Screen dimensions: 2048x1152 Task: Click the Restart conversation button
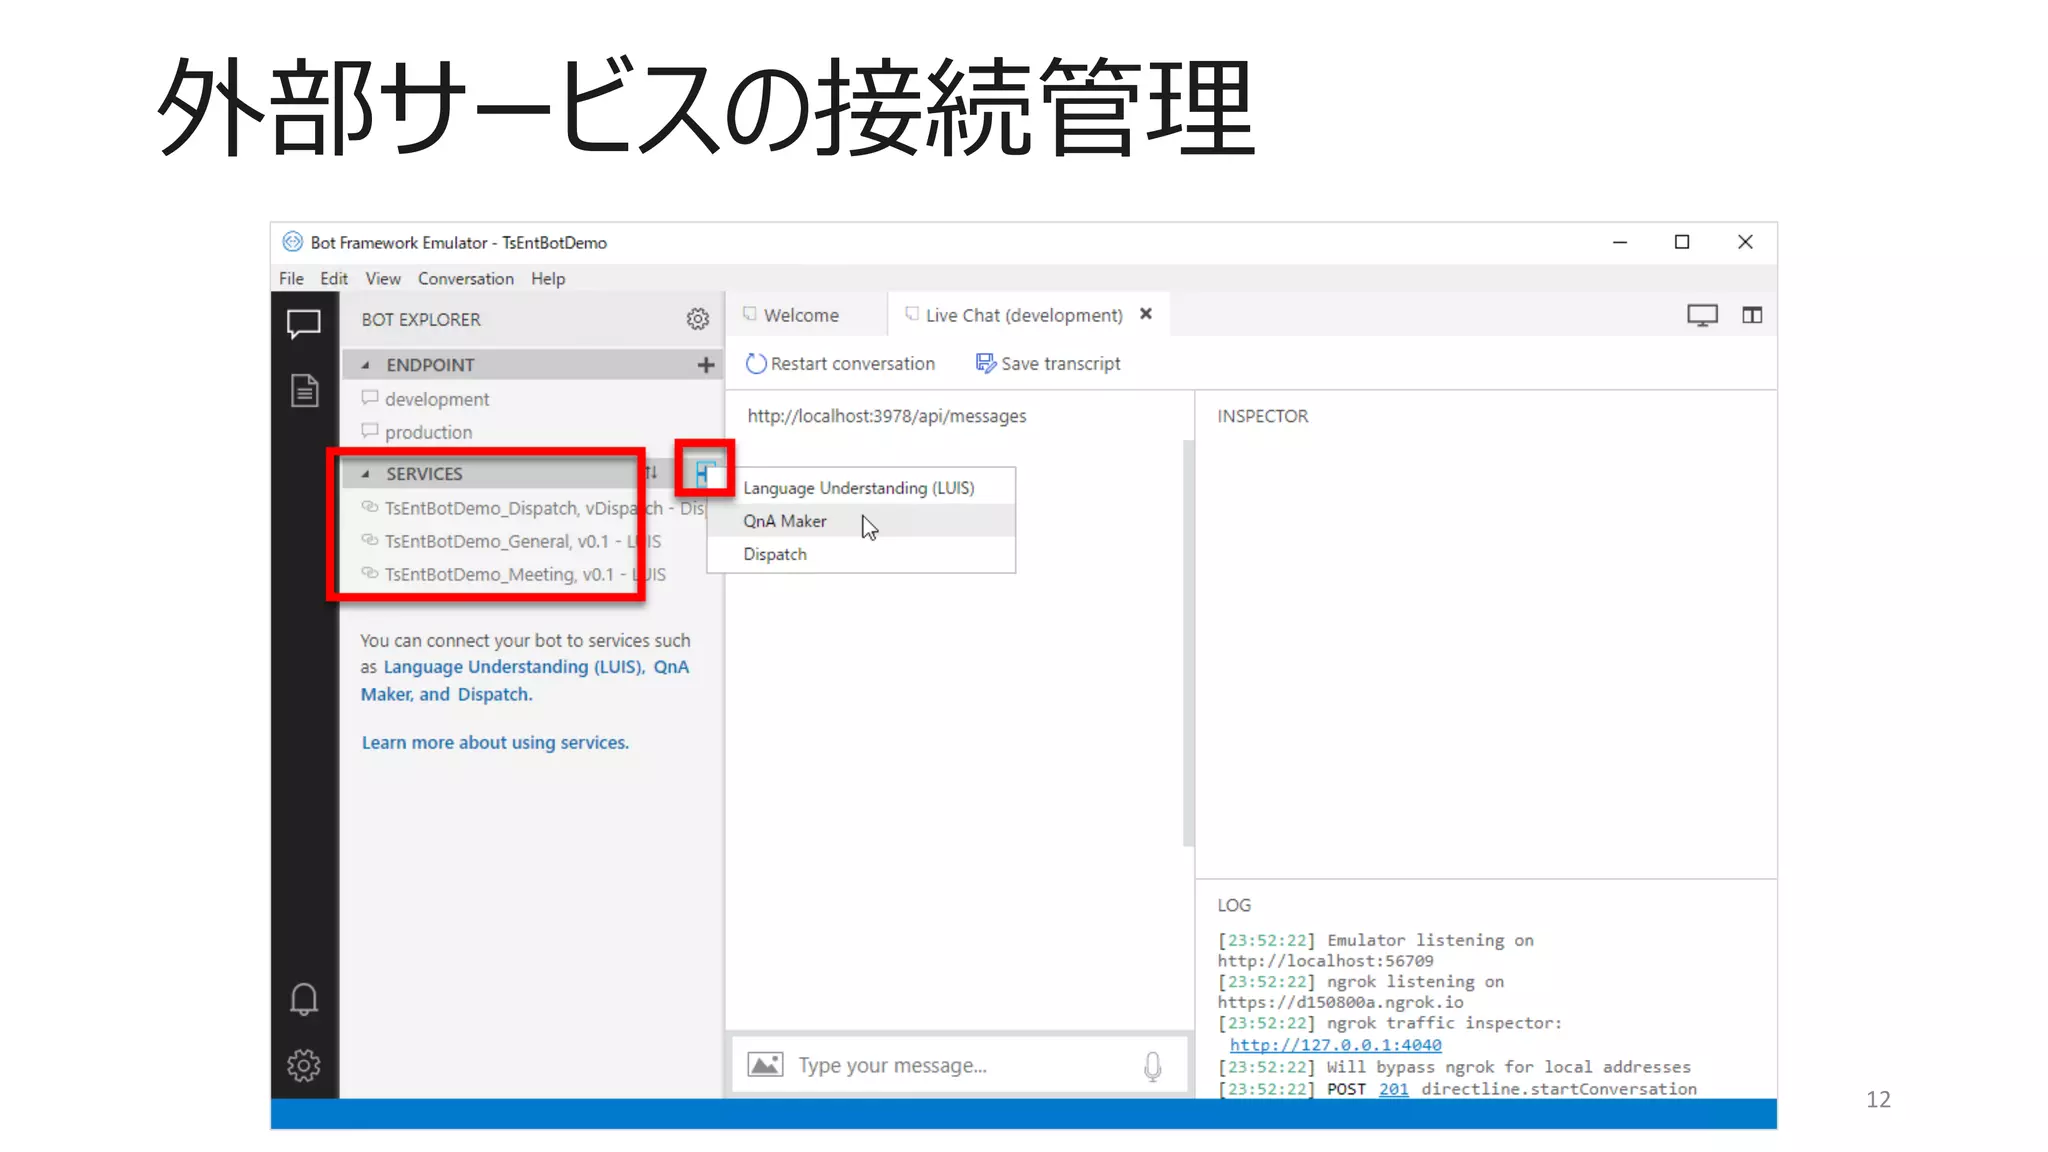coord(840,364)
